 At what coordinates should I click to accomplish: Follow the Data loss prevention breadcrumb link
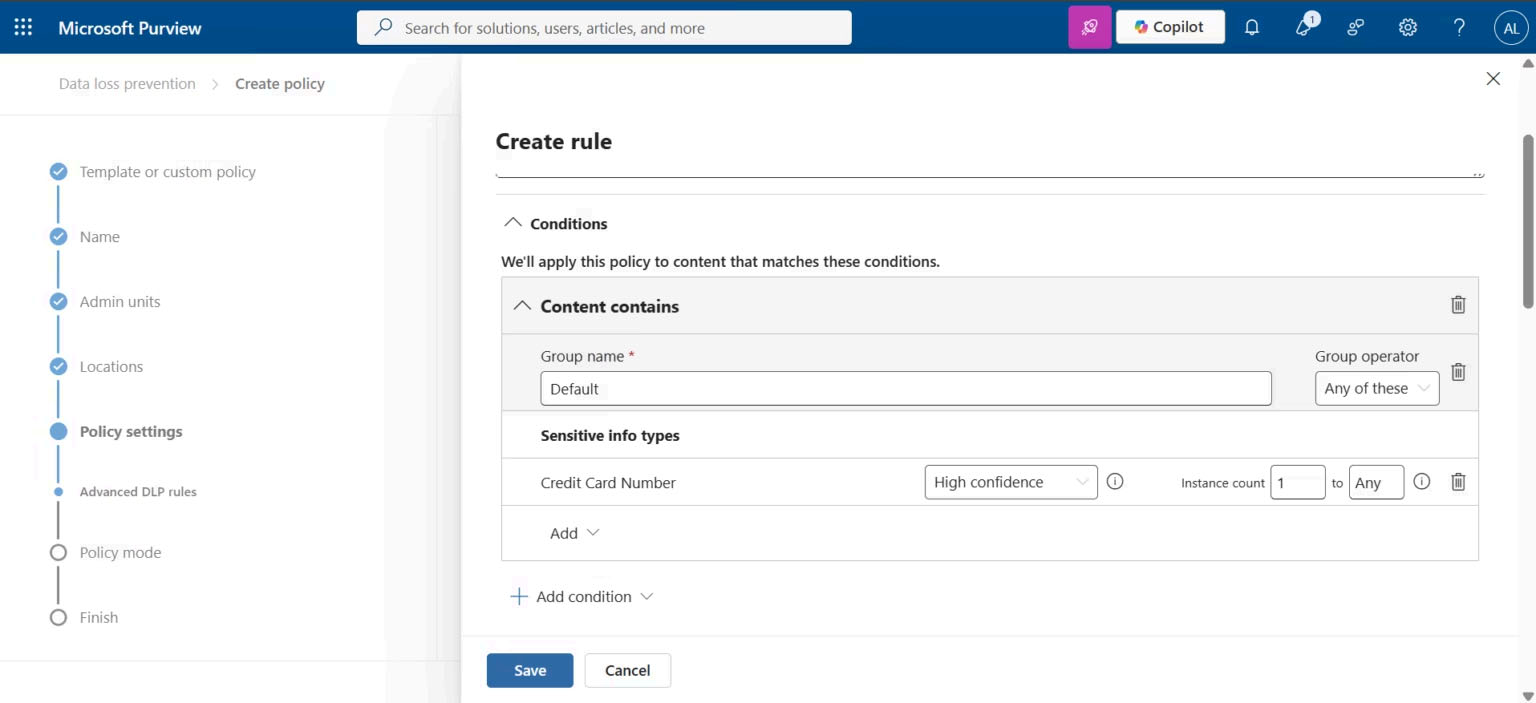click(127, 84)
